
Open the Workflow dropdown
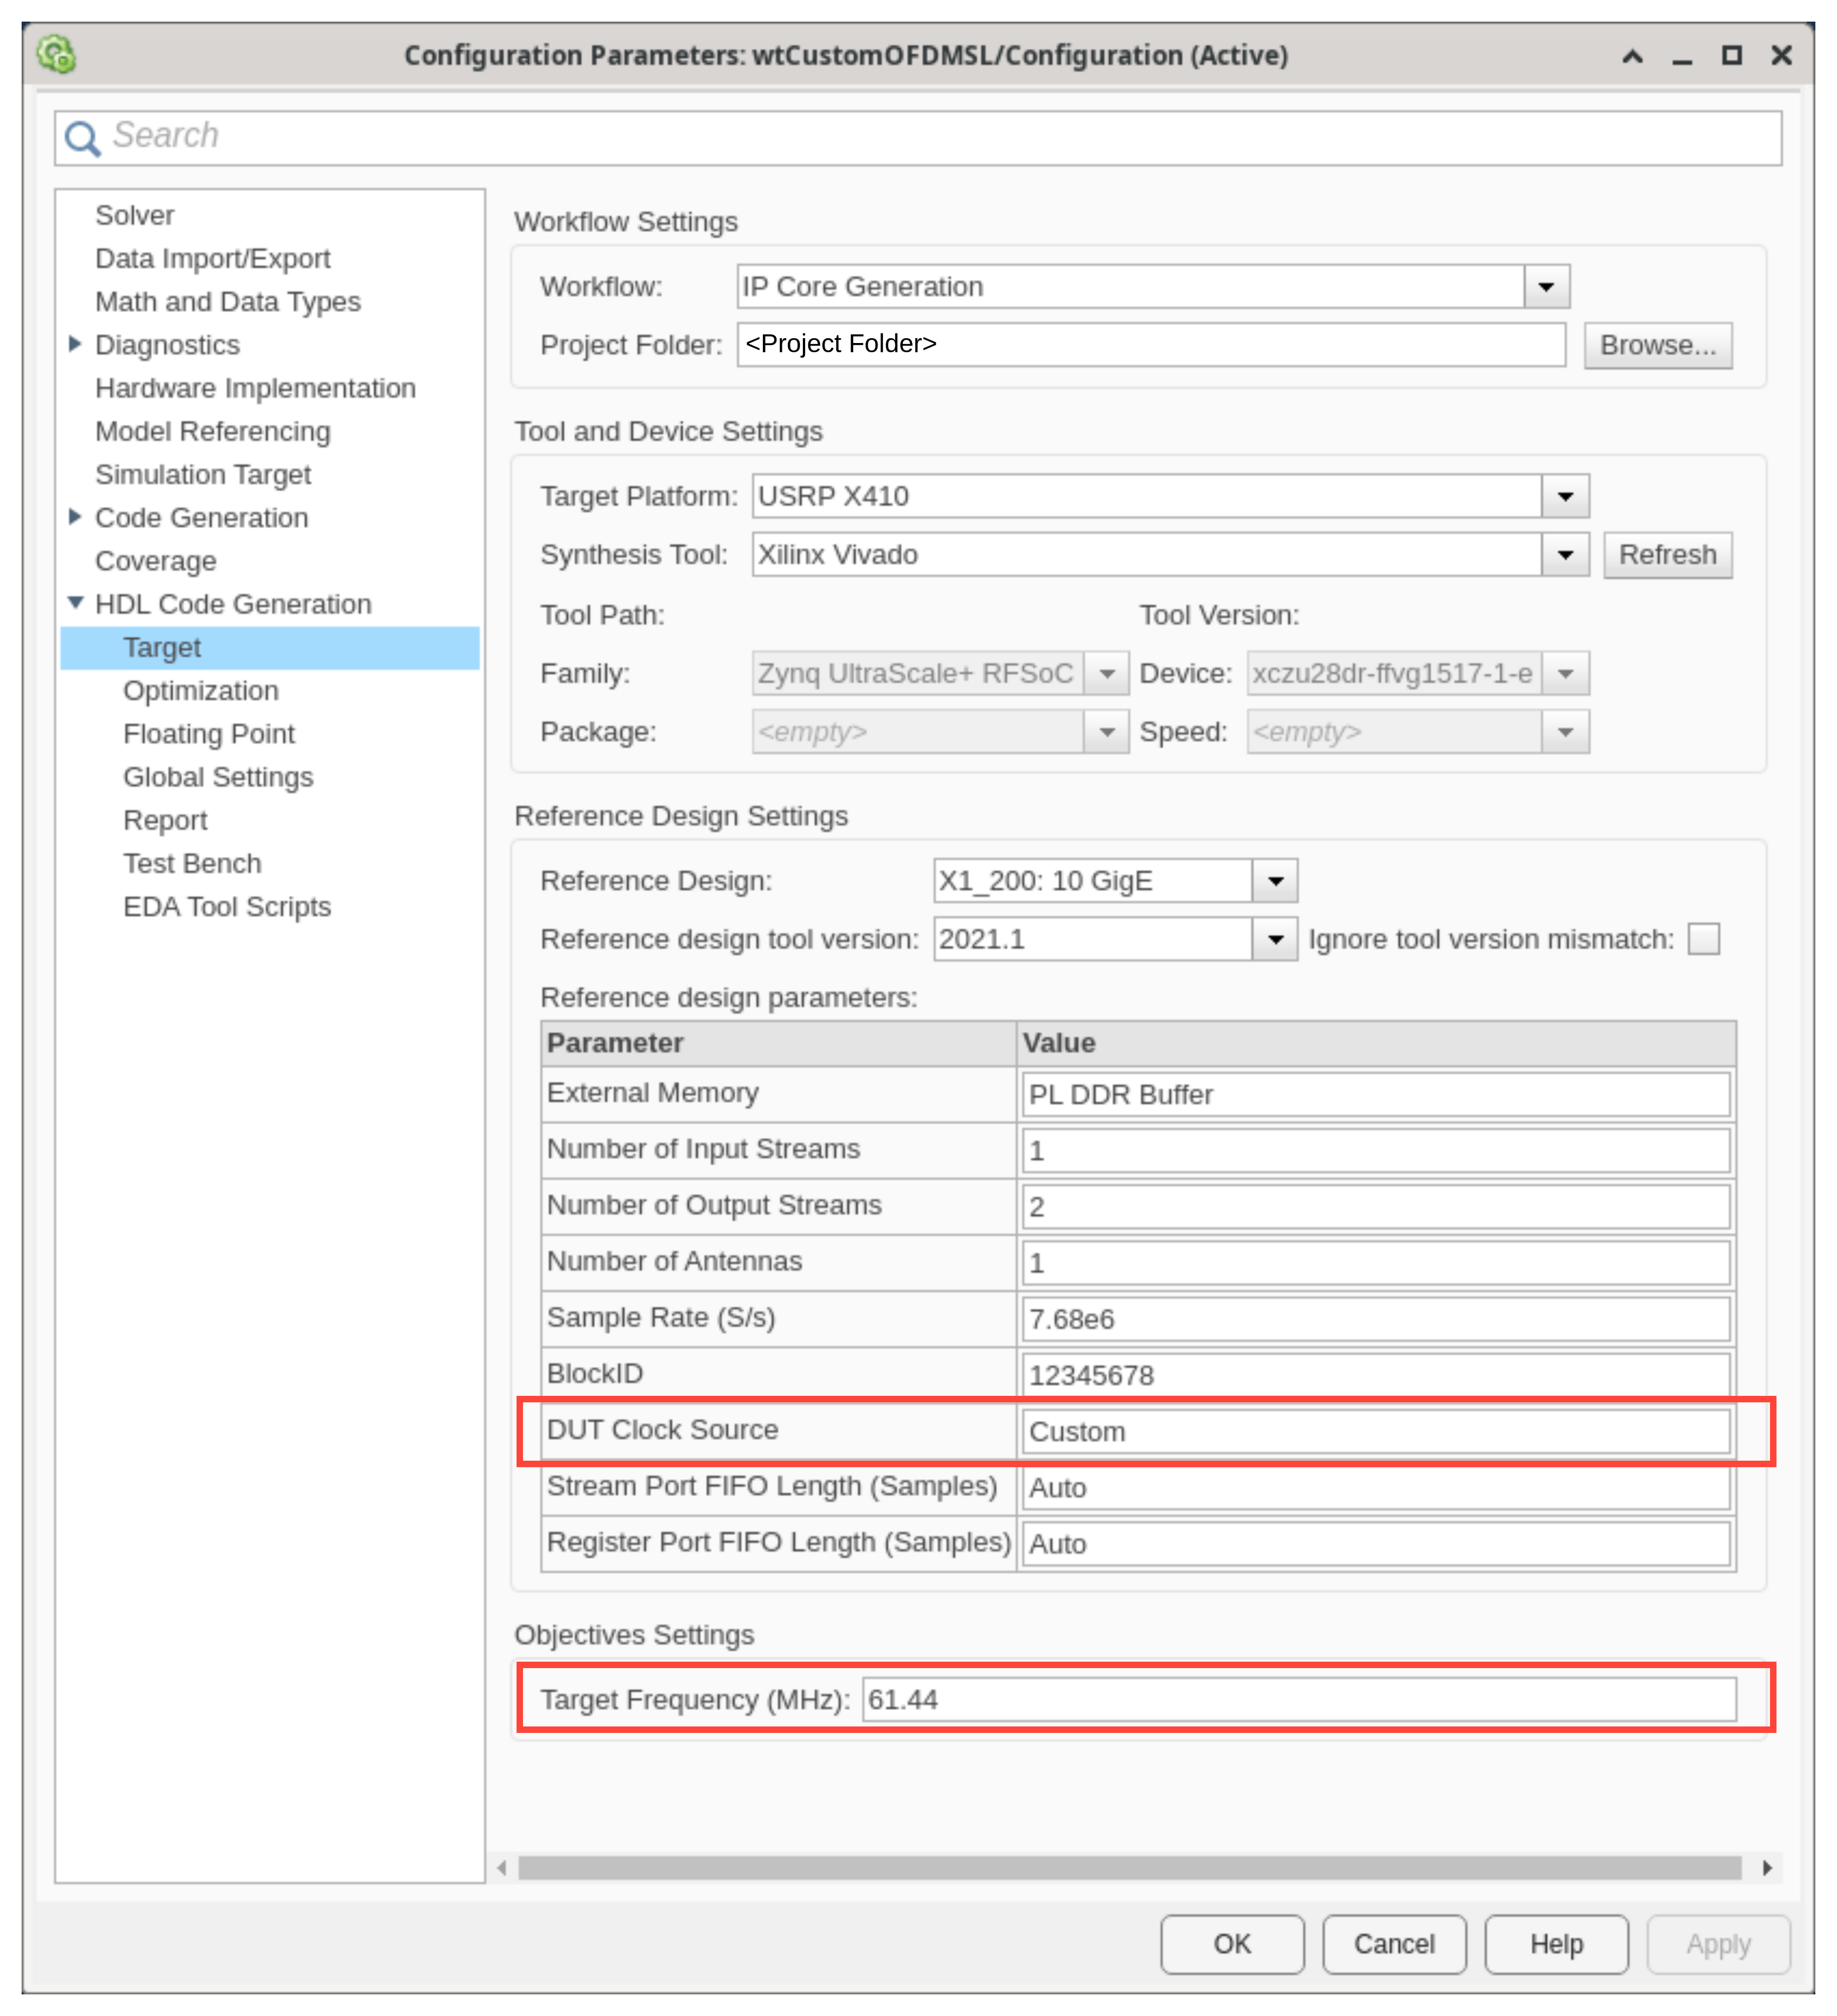click(x=1546, y=287)
